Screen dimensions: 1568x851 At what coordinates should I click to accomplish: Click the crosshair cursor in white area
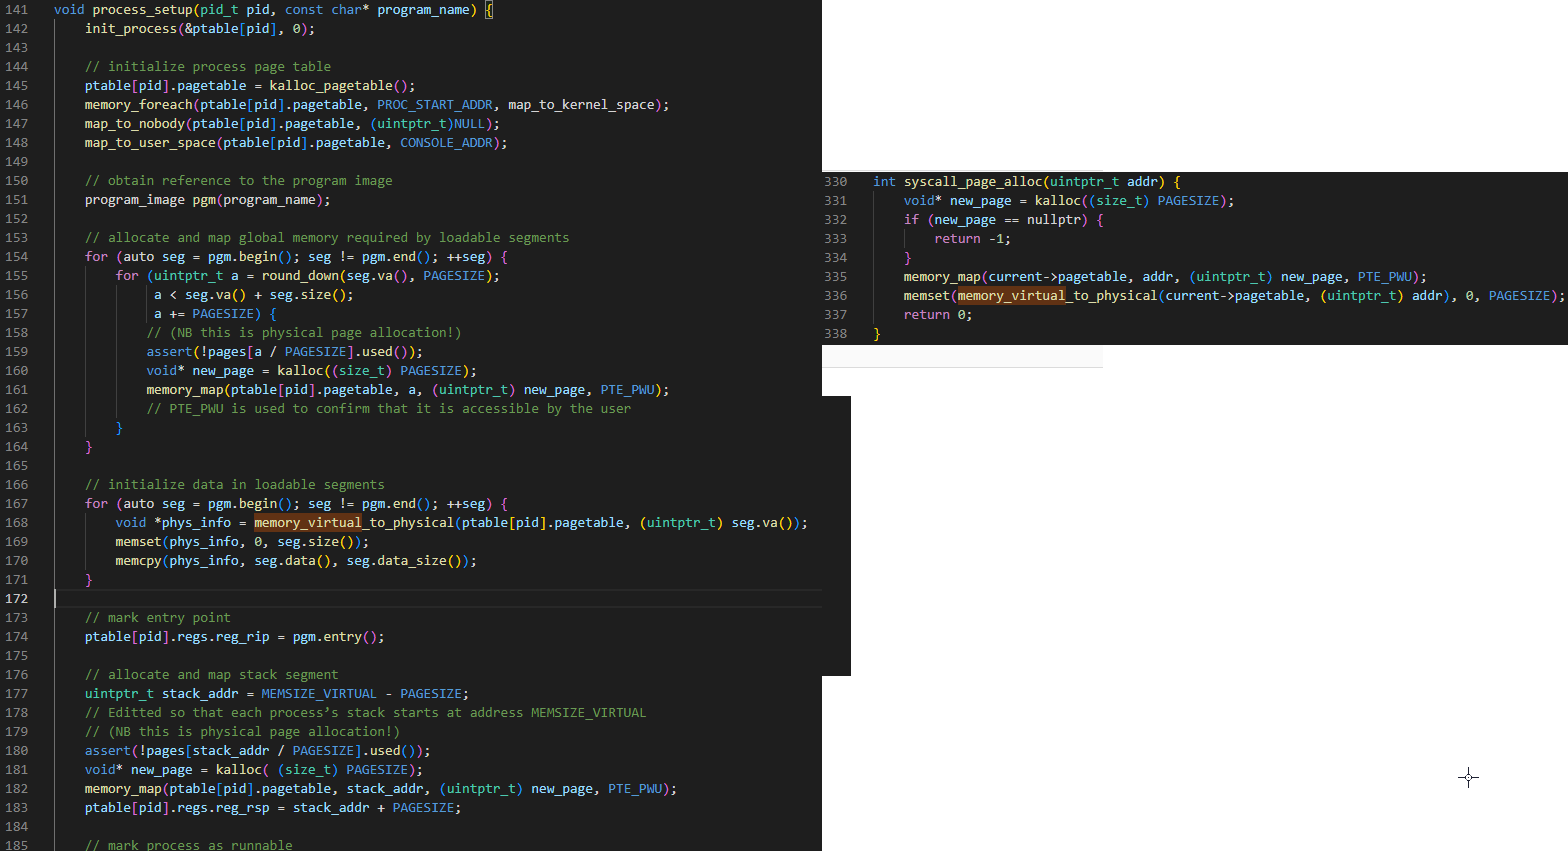(x=1468, y=778)
